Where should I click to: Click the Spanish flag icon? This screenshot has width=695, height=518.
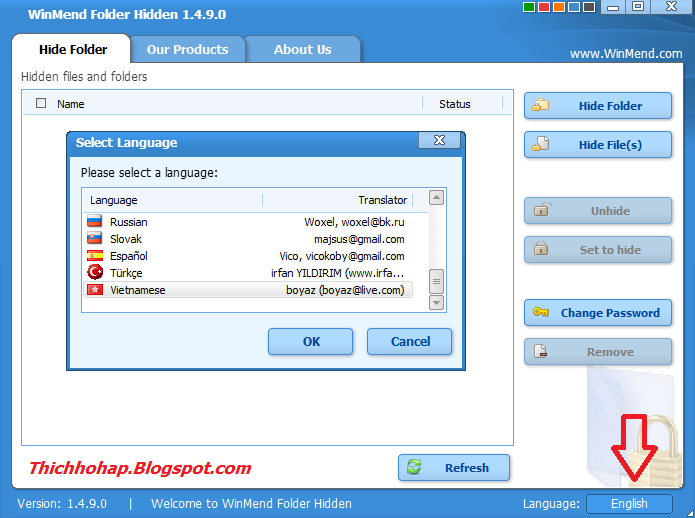(x=95, y=255)
